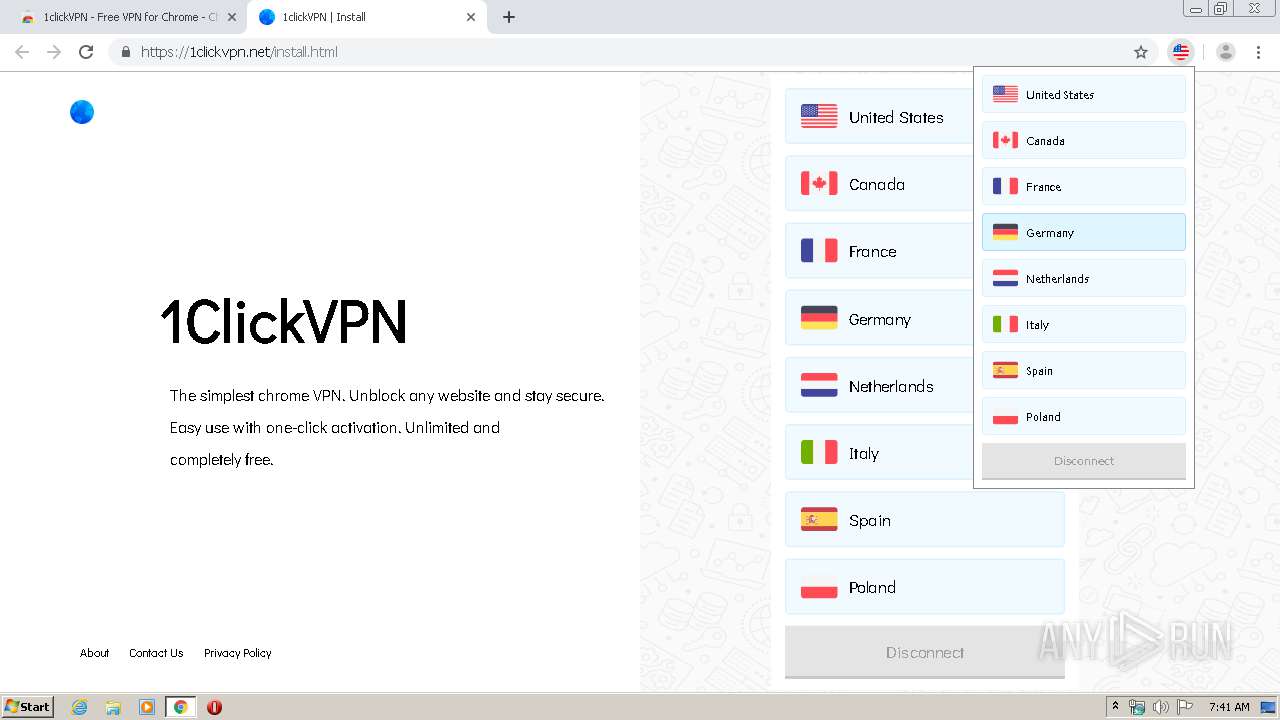Click the volume speaker tray icon
This screenshot has width=1280, height=720.
click(x=1161, y=707)
